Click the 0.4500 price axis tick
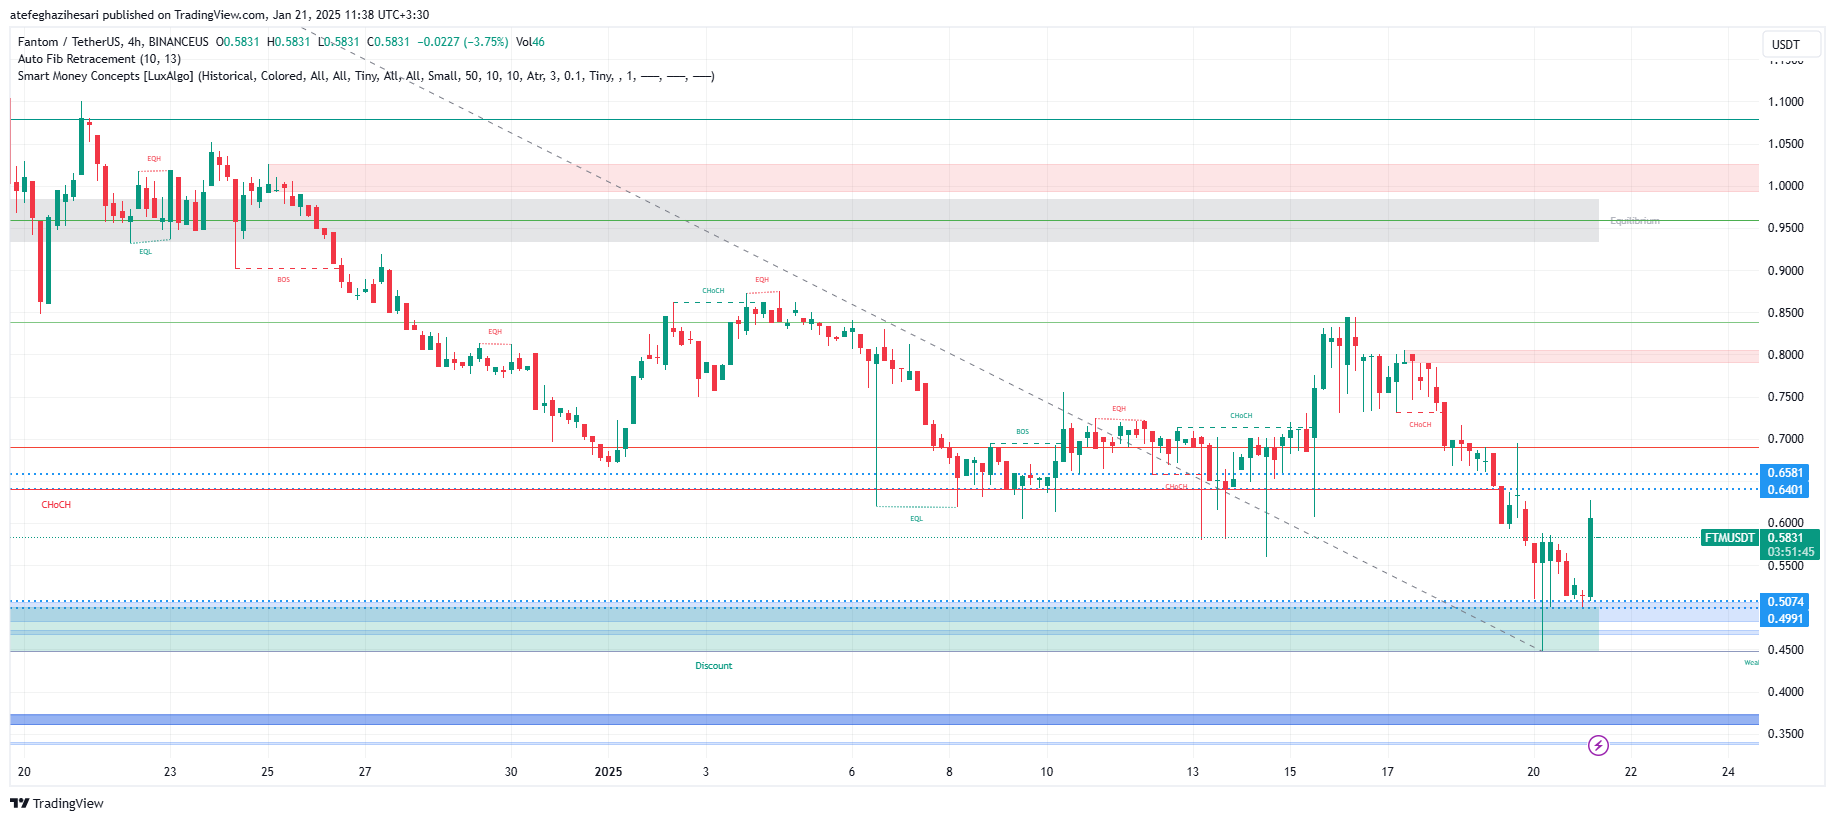Image resolution: width=1835 pixels, height=821 pixels. (1786, 650)
